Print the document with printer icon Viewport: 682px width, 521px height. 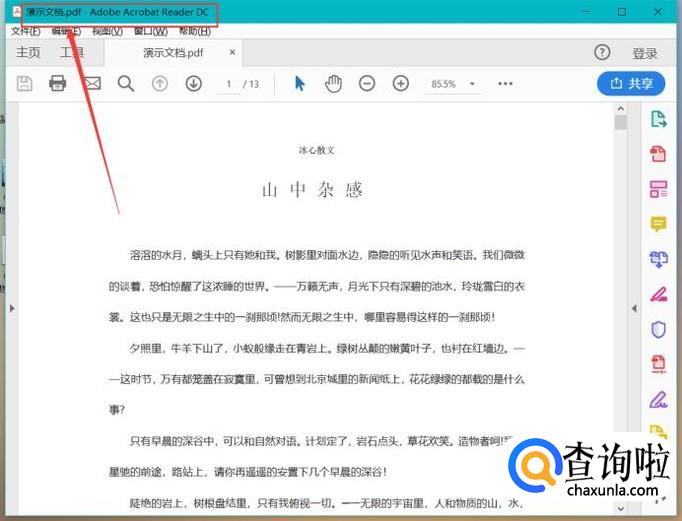(x=57, y=83)
